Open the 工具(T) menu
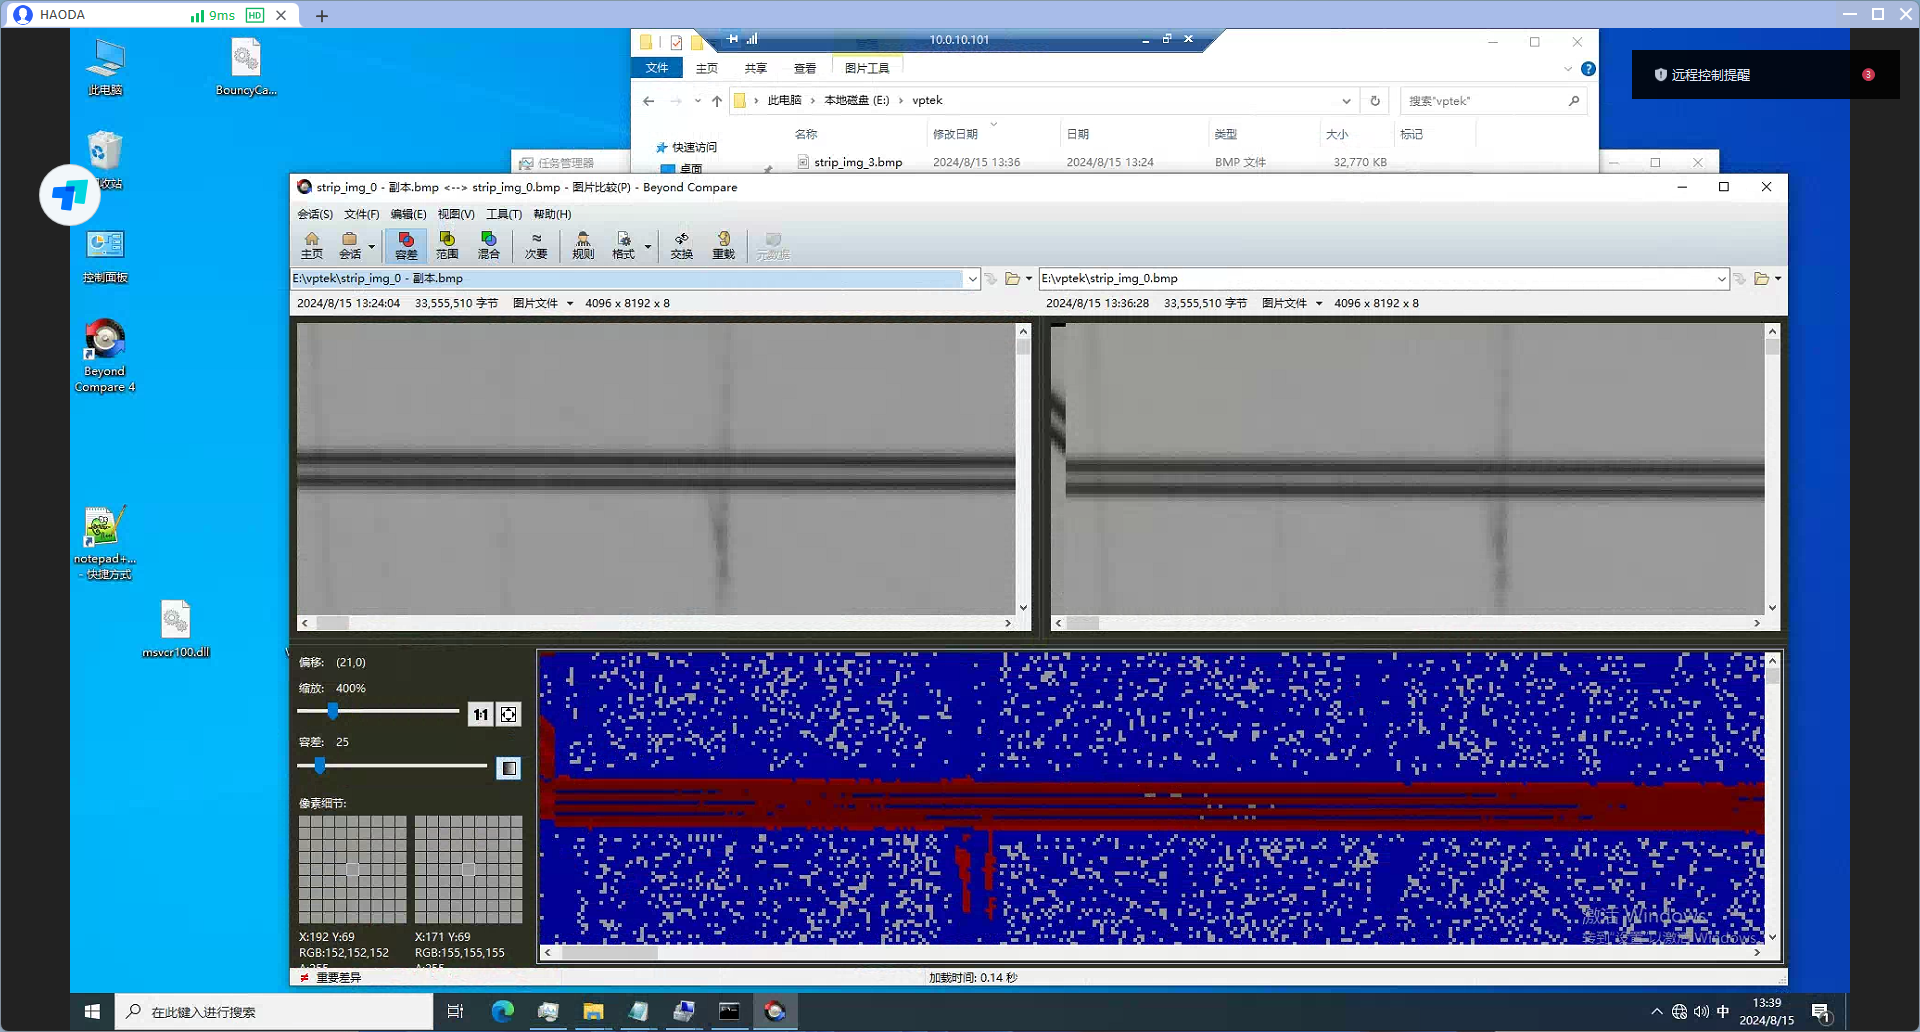Viewport: 1920px width, 1032px height. (x=504, y=214)
